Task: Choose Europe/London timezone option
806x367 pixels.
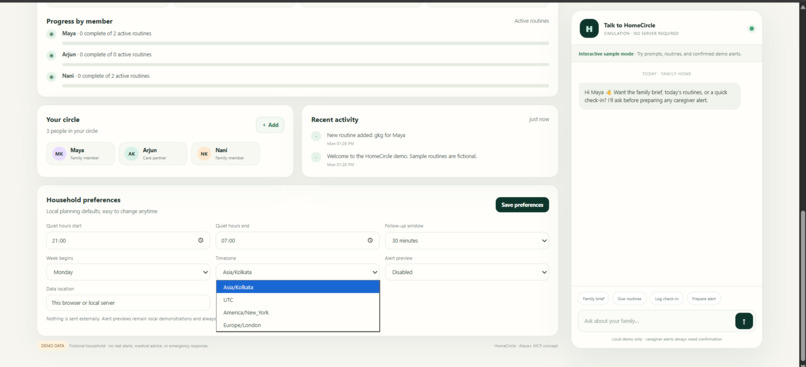Action: point(298,325)
